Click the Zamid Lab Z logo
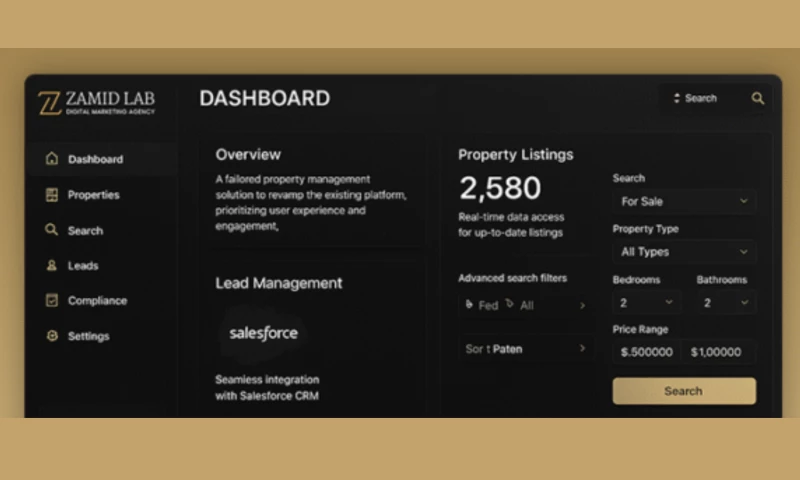Screen dimensions: 800x480 pos(49,104)
